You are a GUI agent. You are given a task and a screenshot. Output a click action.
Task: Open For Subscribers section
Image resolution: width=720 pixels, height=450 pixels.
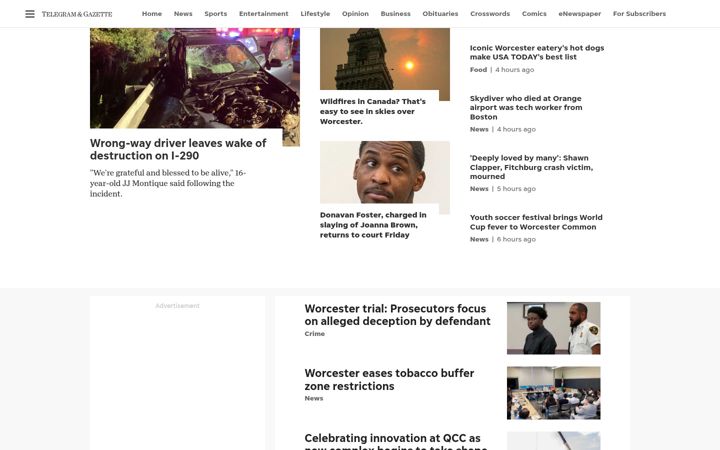pyautogui.click(x=639, y=14)
